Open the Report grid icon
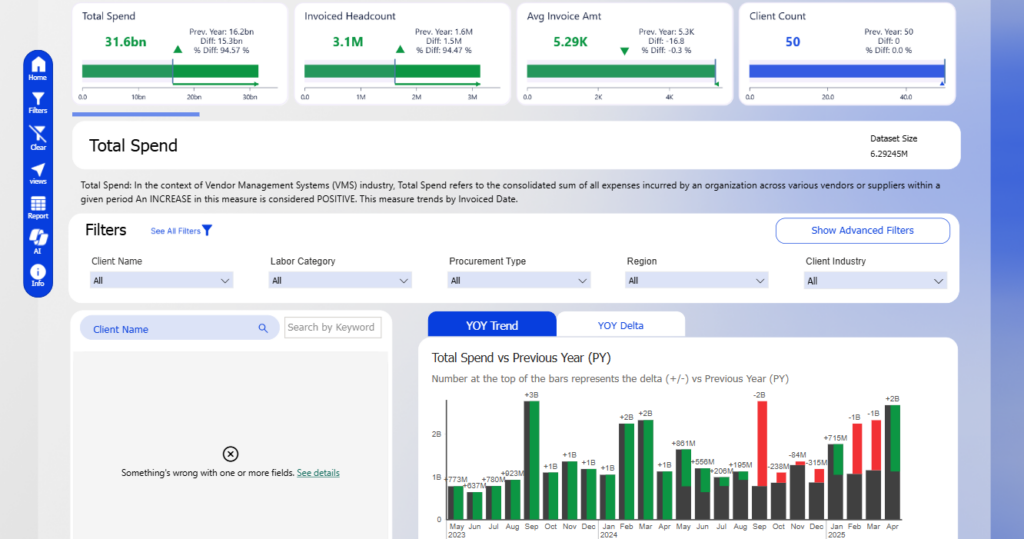The image size is (1024, 539). (38, 206)
